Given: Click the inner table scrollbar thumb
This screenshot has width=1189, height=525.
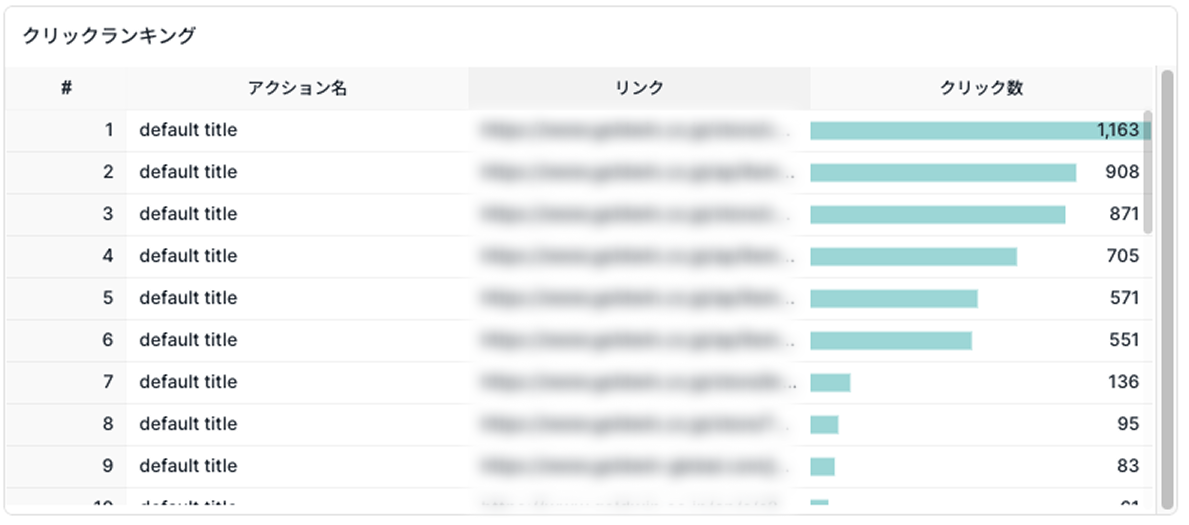Looking at the screenshot, I should (x=1147, y=172).
